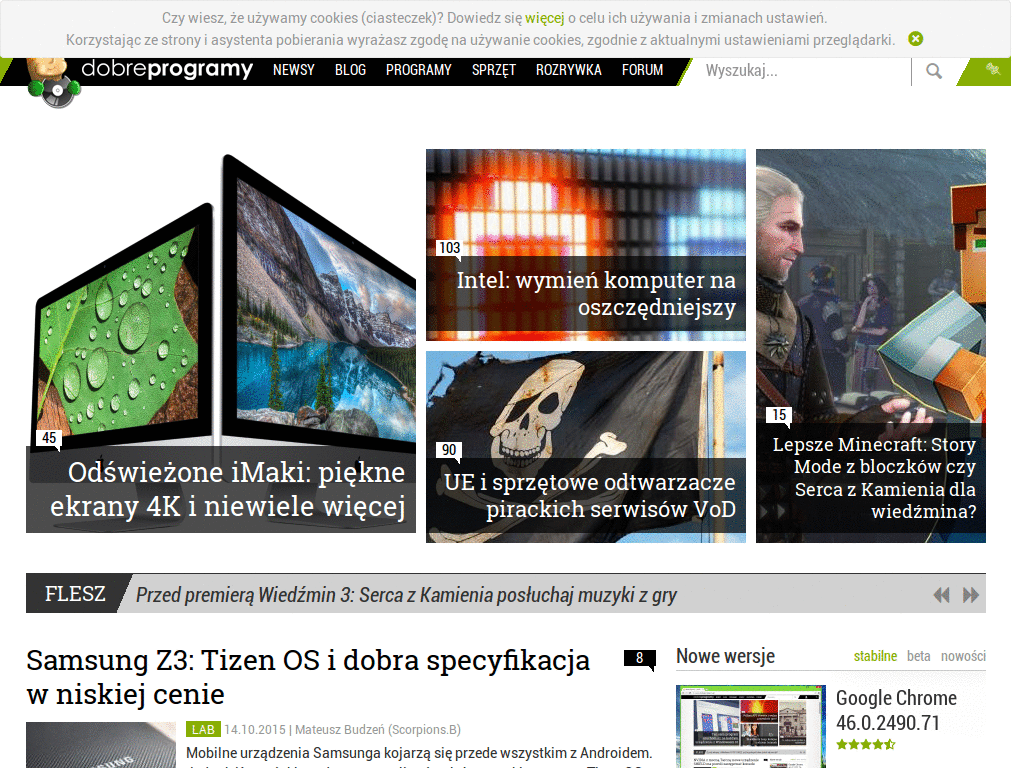Click the dobreprogramy logo

point(167,69)
